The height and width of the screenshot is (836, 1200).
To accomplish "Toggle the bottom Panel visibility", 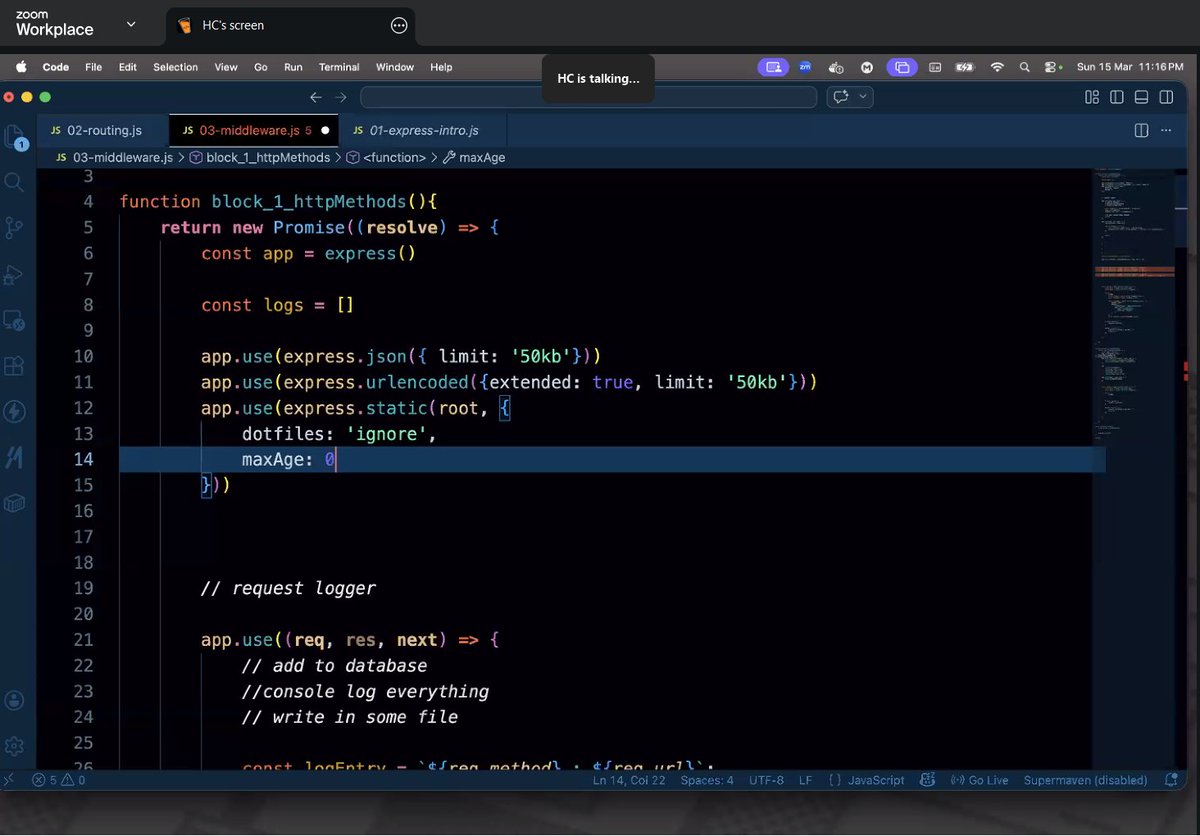I will click(x=1141, y=97).
